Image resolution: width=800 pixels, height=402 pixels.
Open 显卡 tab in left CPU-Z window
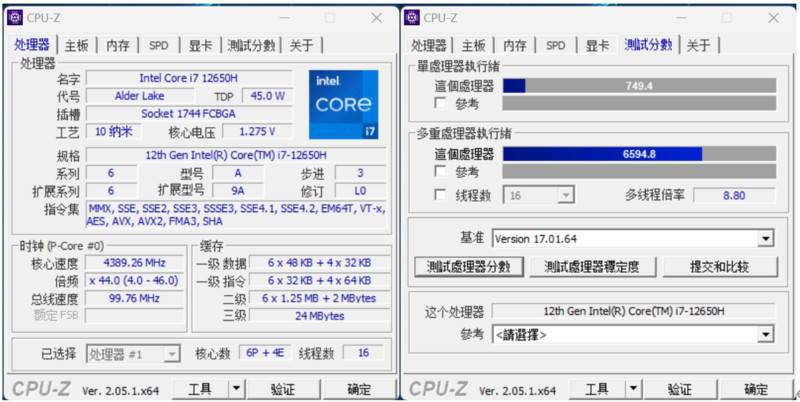(201, 45)
